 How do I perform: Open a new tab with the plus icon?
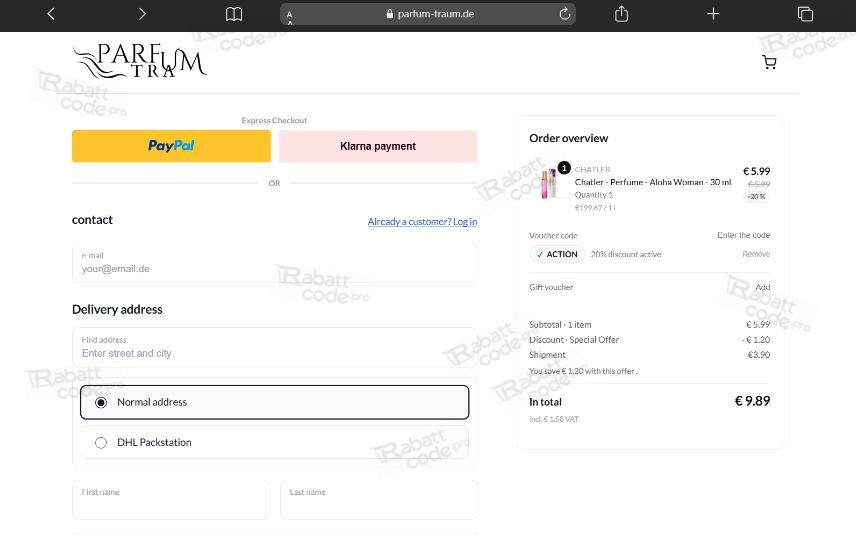click(x=713, y=14)
